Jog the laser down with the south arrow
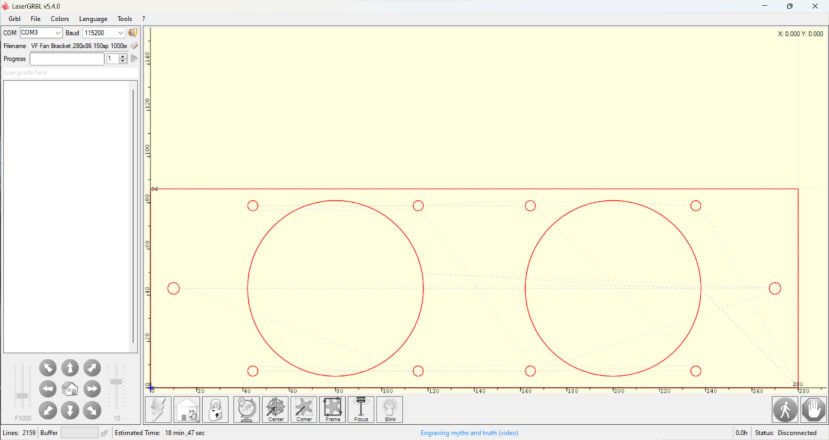Screen dimensions: 829x440 point(70,410)
